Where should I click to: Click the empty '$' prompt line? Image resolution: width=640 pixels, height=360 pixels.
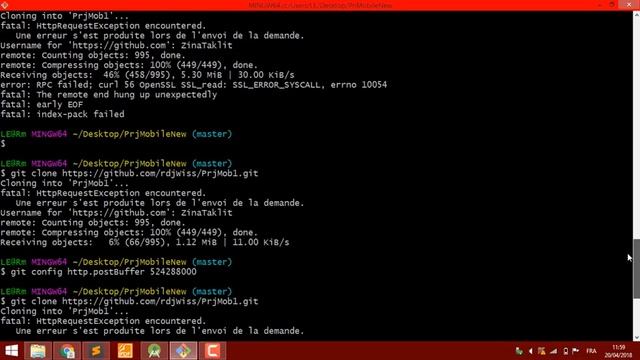(3, 144)
